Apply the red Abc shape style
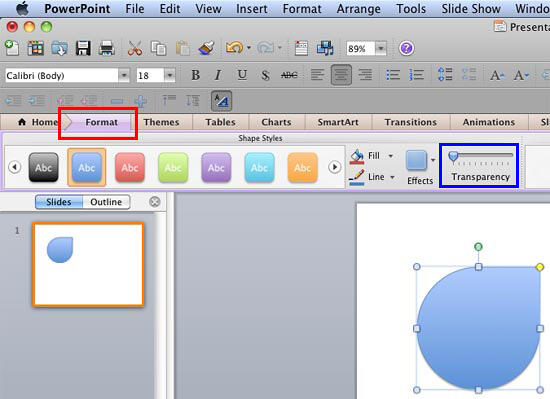The height and width of the screenshot is (399, 550). (x=130, y=168)
